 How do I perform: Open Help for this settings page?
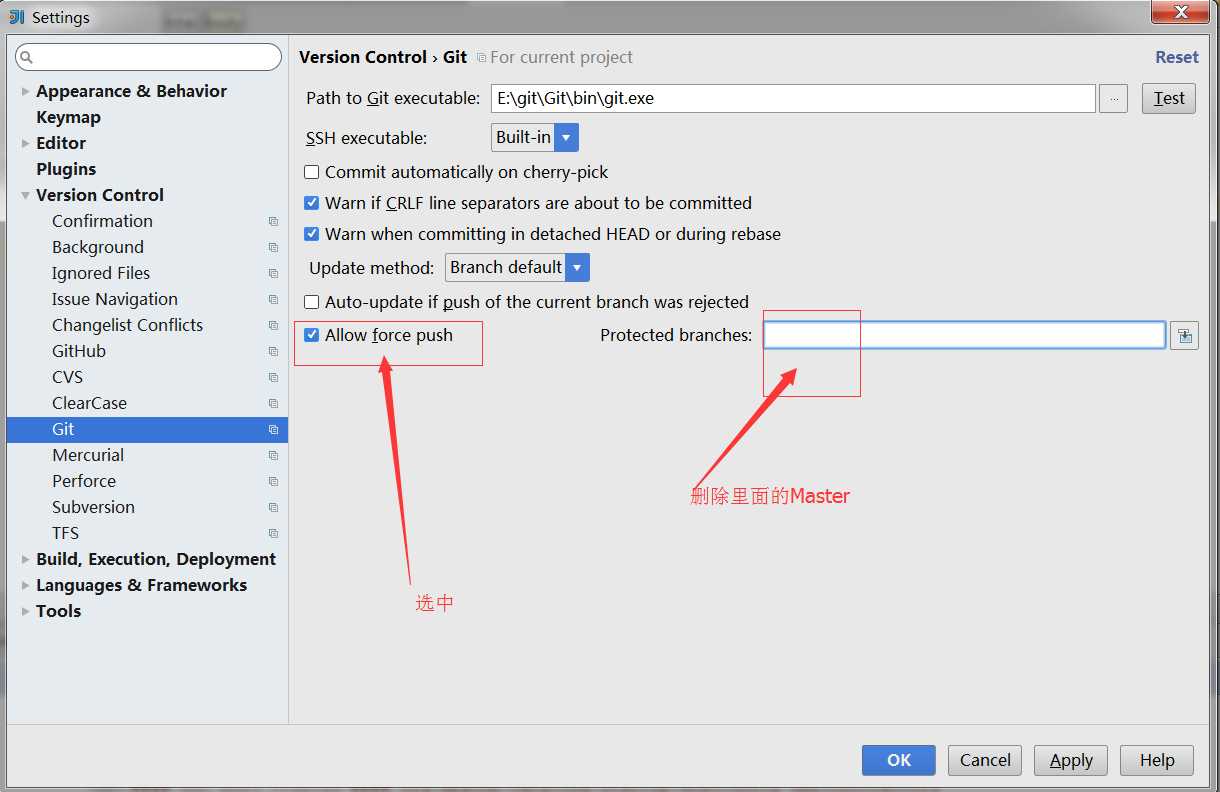[1157, 760]
